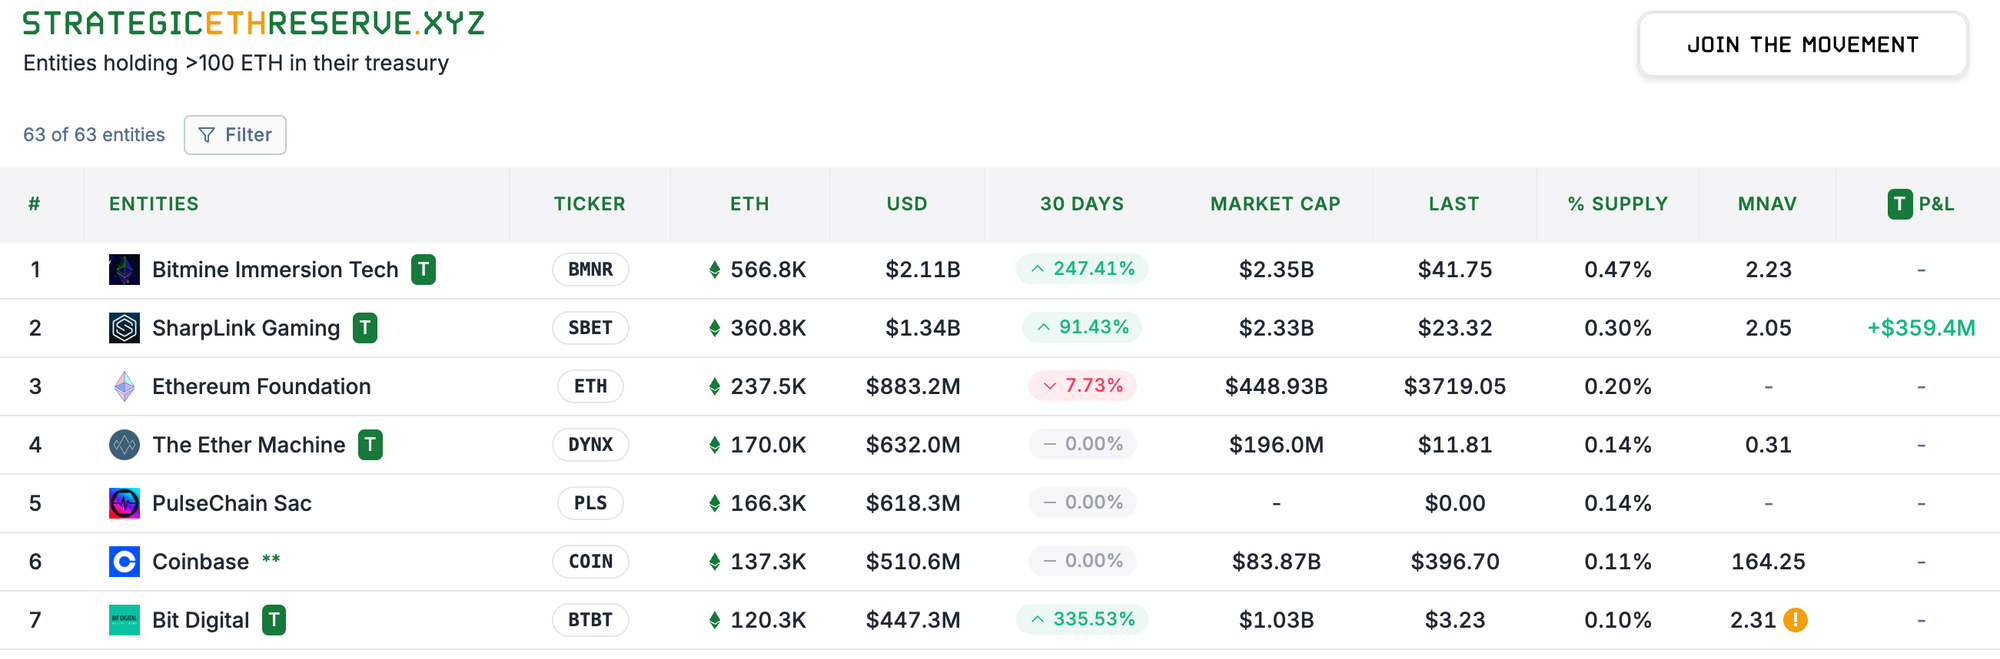Click the ETH diamond icon beside 360.8K
The image size is (2000, 659).
click(714, 327)
